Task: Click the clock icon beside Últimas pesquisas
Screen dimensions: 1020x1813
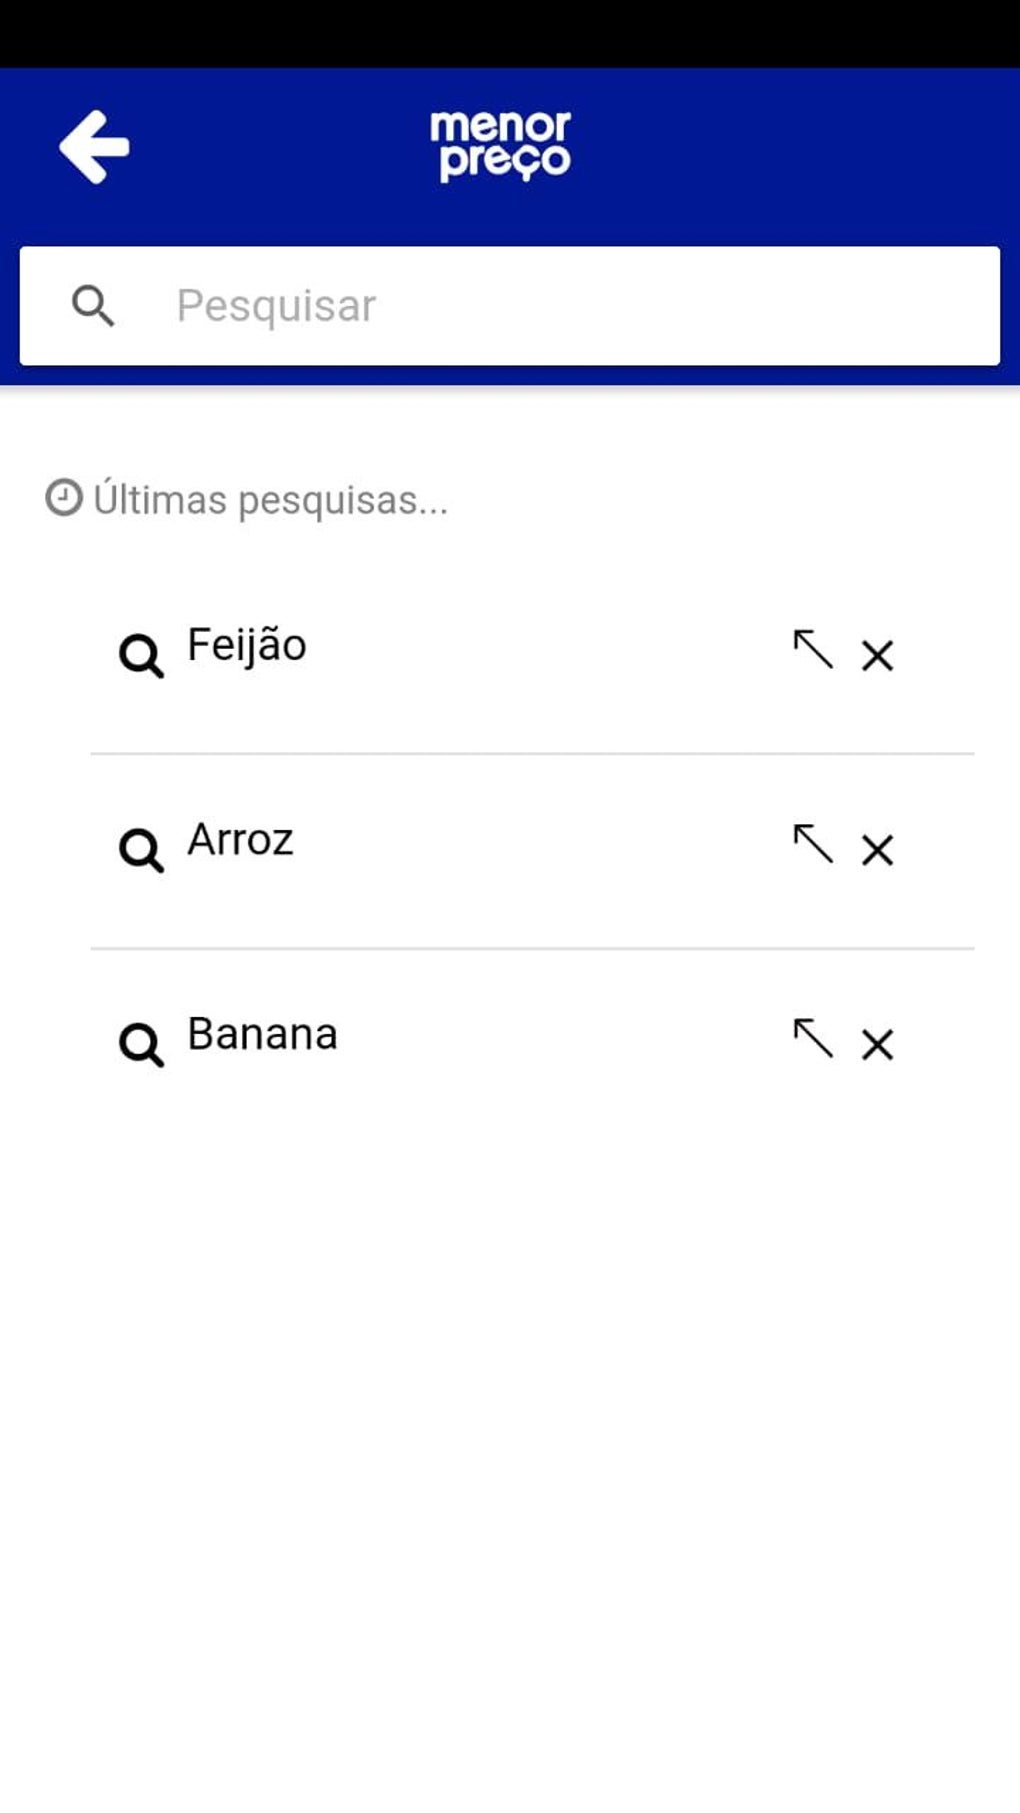Action: pyautogui.click(x=64, y=498)
